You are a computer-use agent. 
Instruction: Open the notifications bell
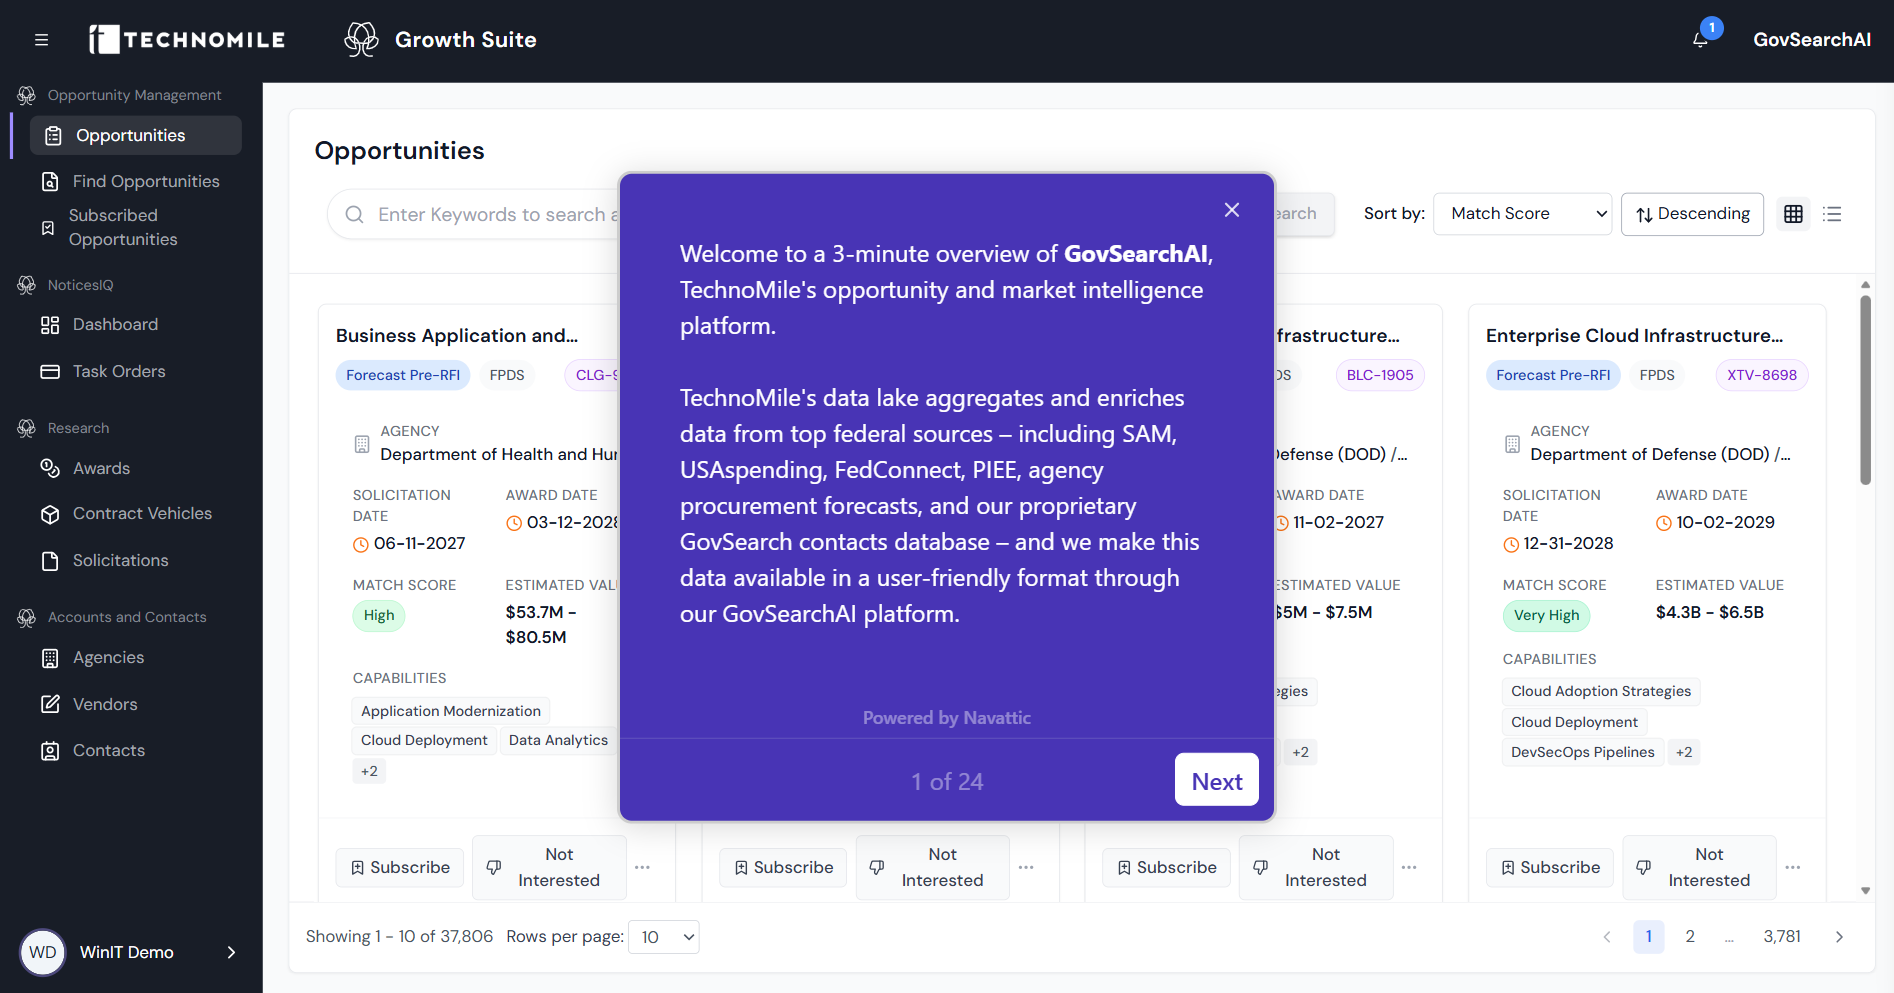(x=1700, y=40)
